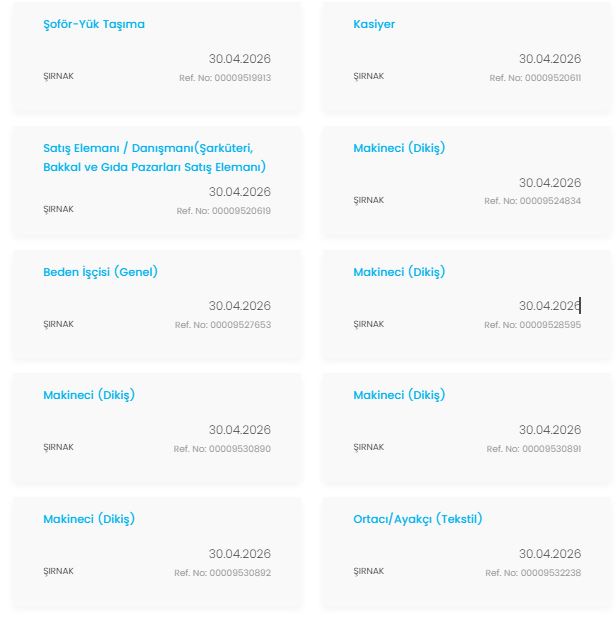Click reference number 00009520619

[224, 211]
